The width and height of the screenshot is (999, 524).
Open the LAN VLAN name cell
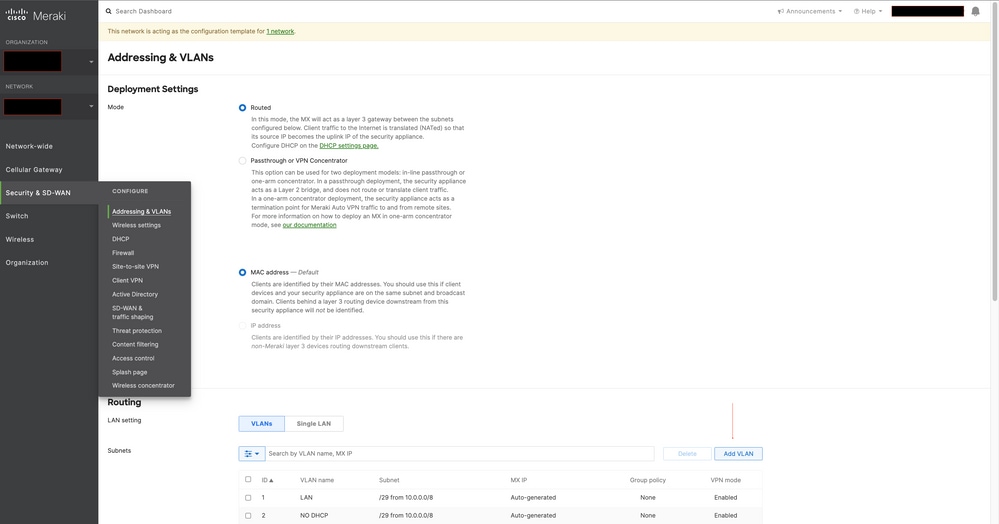coord(306,498)
